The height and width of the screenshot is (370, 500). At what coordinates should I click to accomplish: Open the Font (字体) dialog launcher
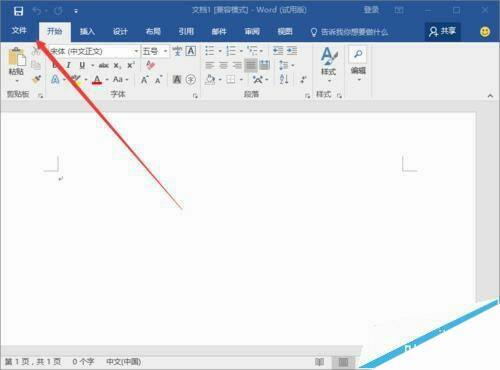point(195,96)
